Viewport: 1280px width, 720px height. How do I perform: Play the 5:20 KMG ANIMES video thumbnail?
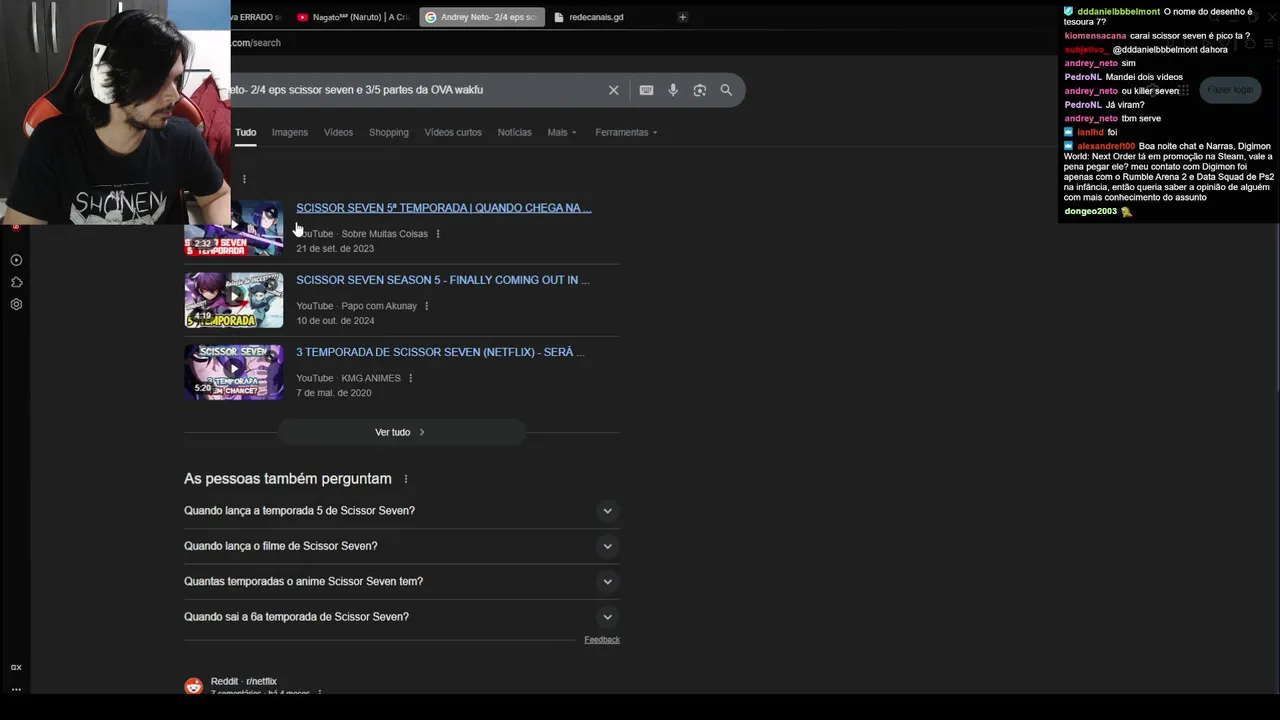click(x=234, y=372)
